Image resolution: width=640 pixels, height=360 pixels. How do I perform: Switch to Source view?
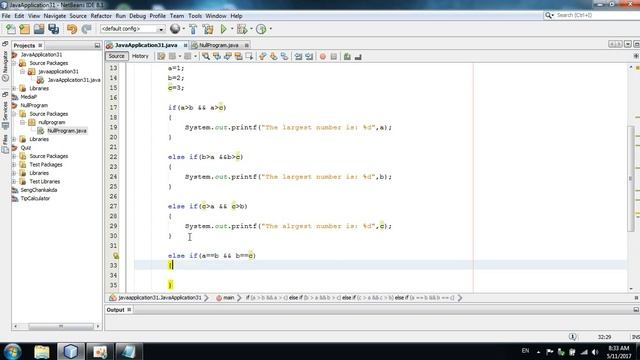116,56
